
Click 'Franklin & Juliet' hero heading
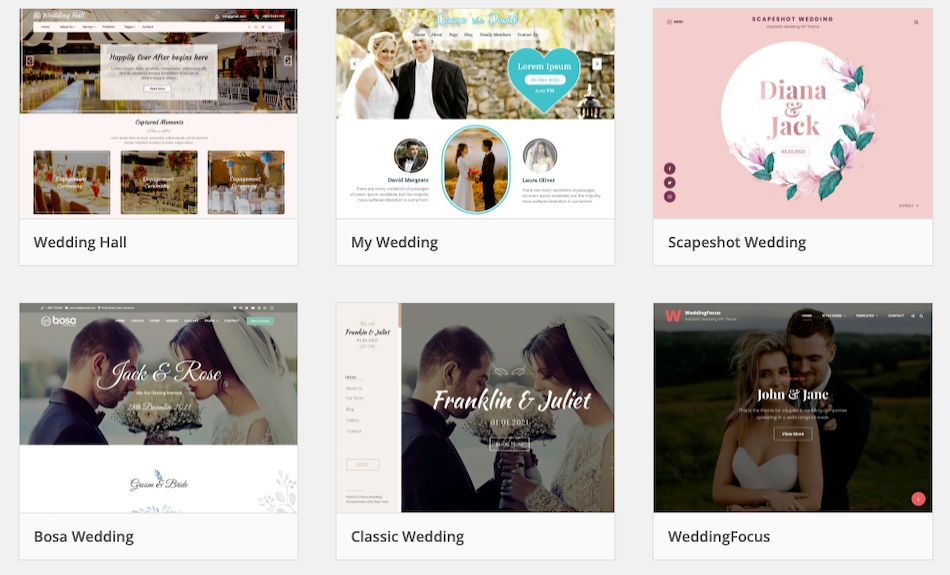(512, 401)
